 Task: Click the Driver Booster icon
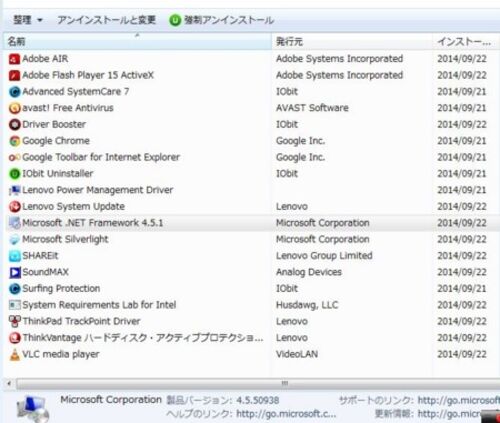point(14,125)
